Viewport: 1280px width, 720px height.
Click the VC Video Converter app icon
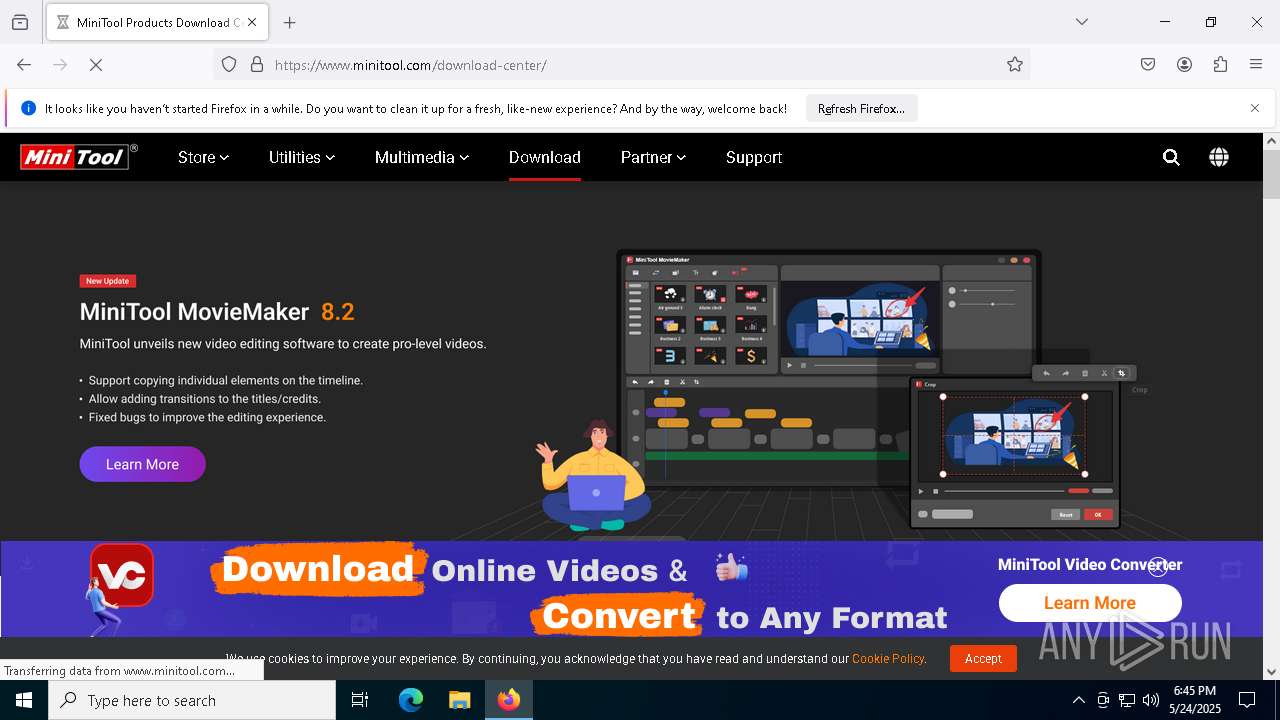[x=122, y=575]
